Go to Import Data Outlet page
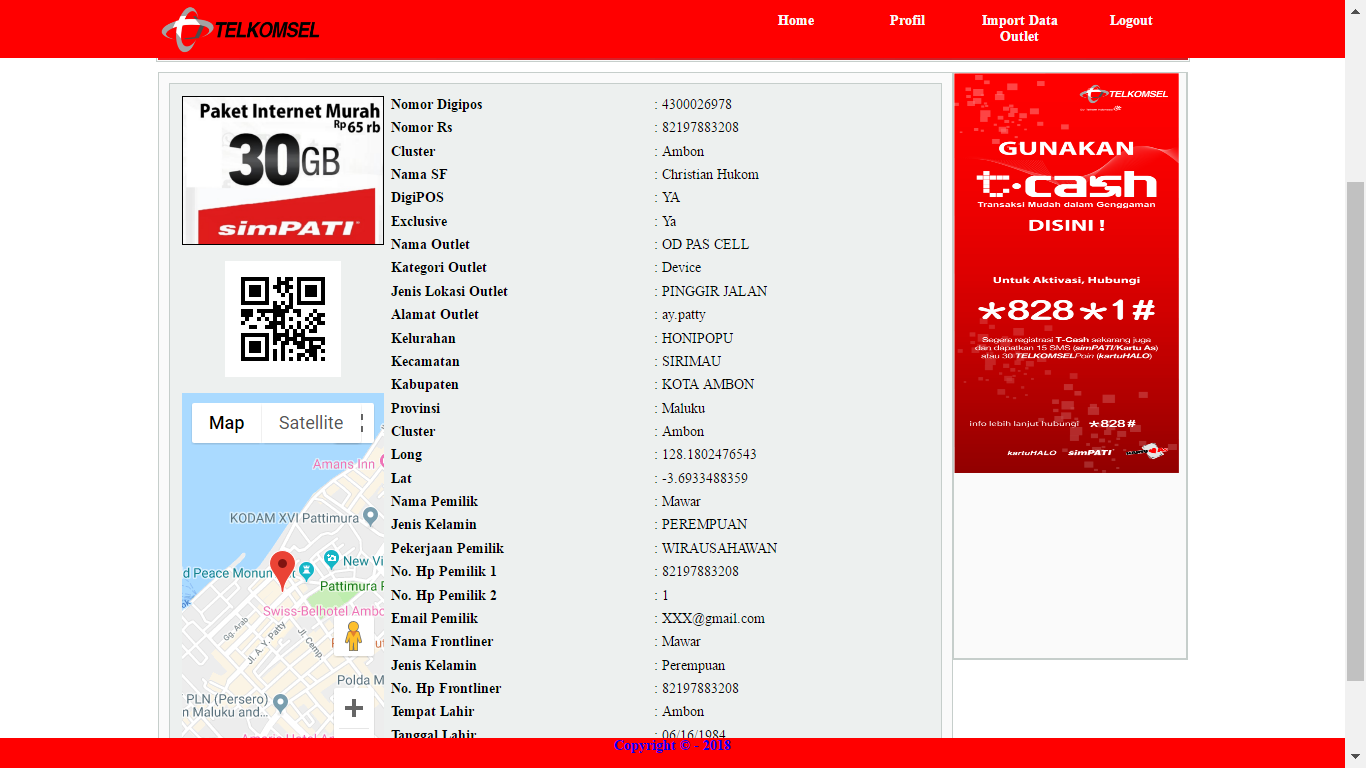 click(1019, 28)
